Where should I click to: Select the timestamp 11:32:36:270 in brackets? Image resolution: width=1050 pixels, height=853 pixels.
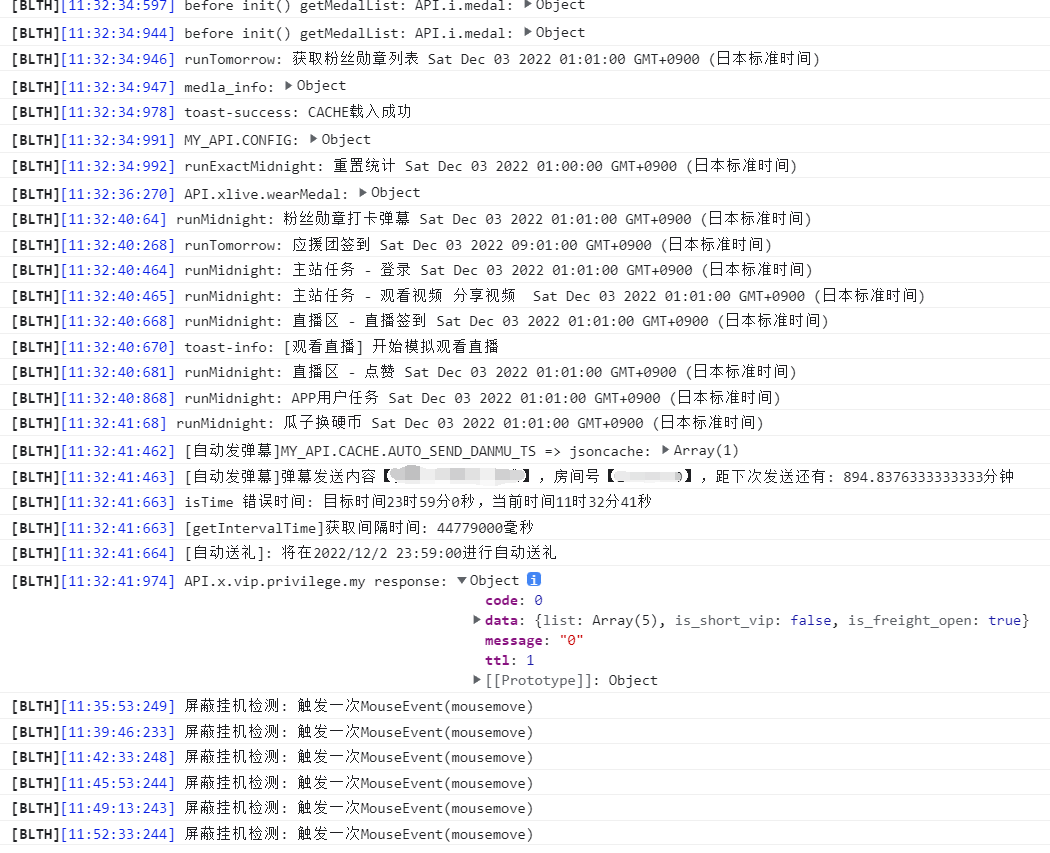click(116, 192)
